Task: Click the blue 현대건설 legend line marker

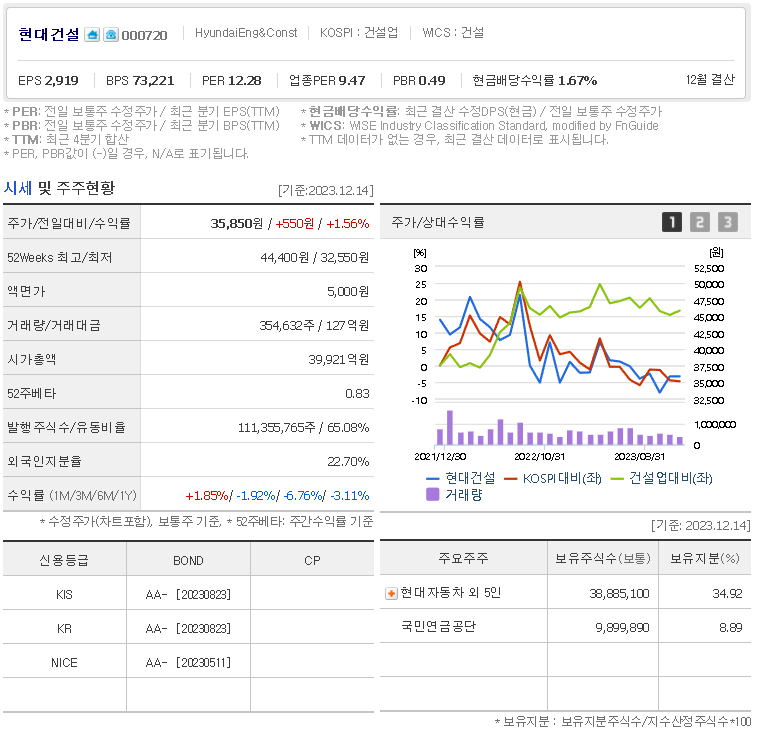Action: [x=432, y=479]
